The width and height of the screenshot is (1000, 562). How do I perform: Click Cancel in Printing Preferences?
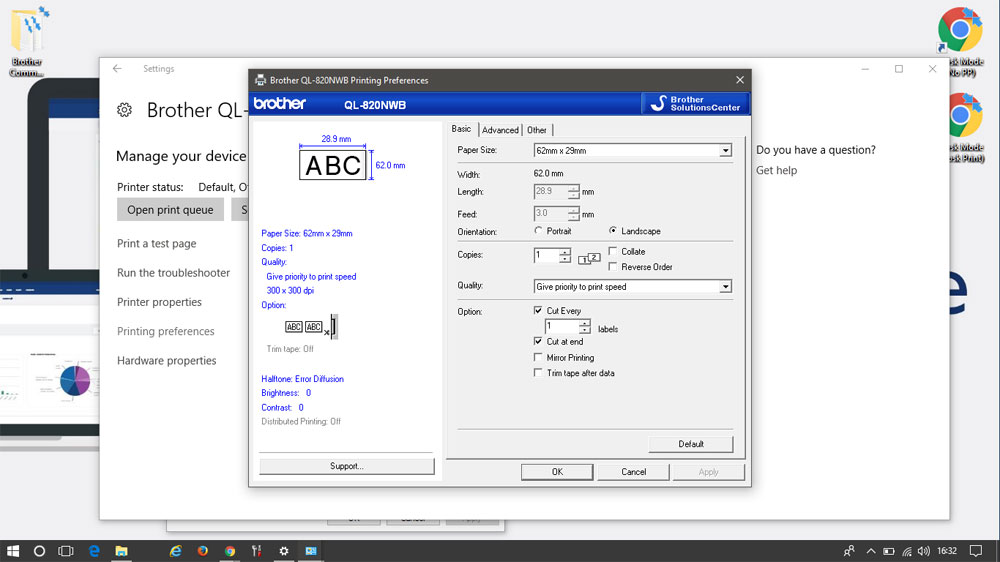[633, 472]
